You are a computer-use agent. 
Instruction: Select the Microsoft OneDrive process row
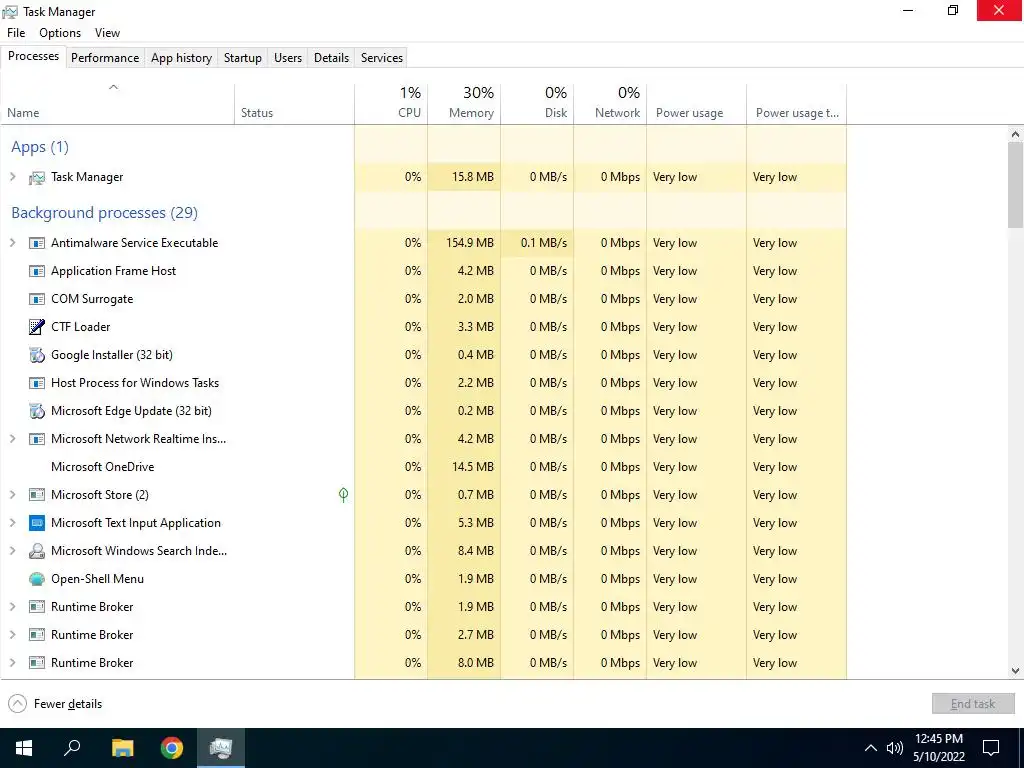coord(423,467)
